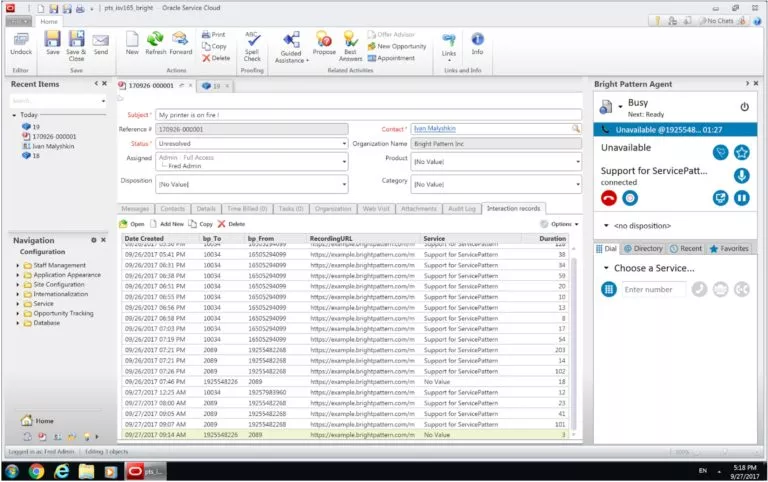The height and width of the screenshot is (482, 768).
Task: Add an Appointment
Action: (x=391, y=58)
